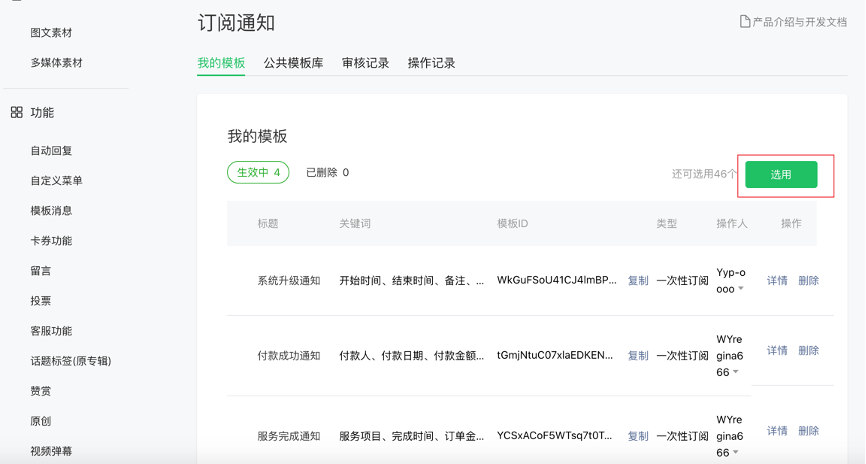Click the 我的模板 section heading

coord(257,136)
